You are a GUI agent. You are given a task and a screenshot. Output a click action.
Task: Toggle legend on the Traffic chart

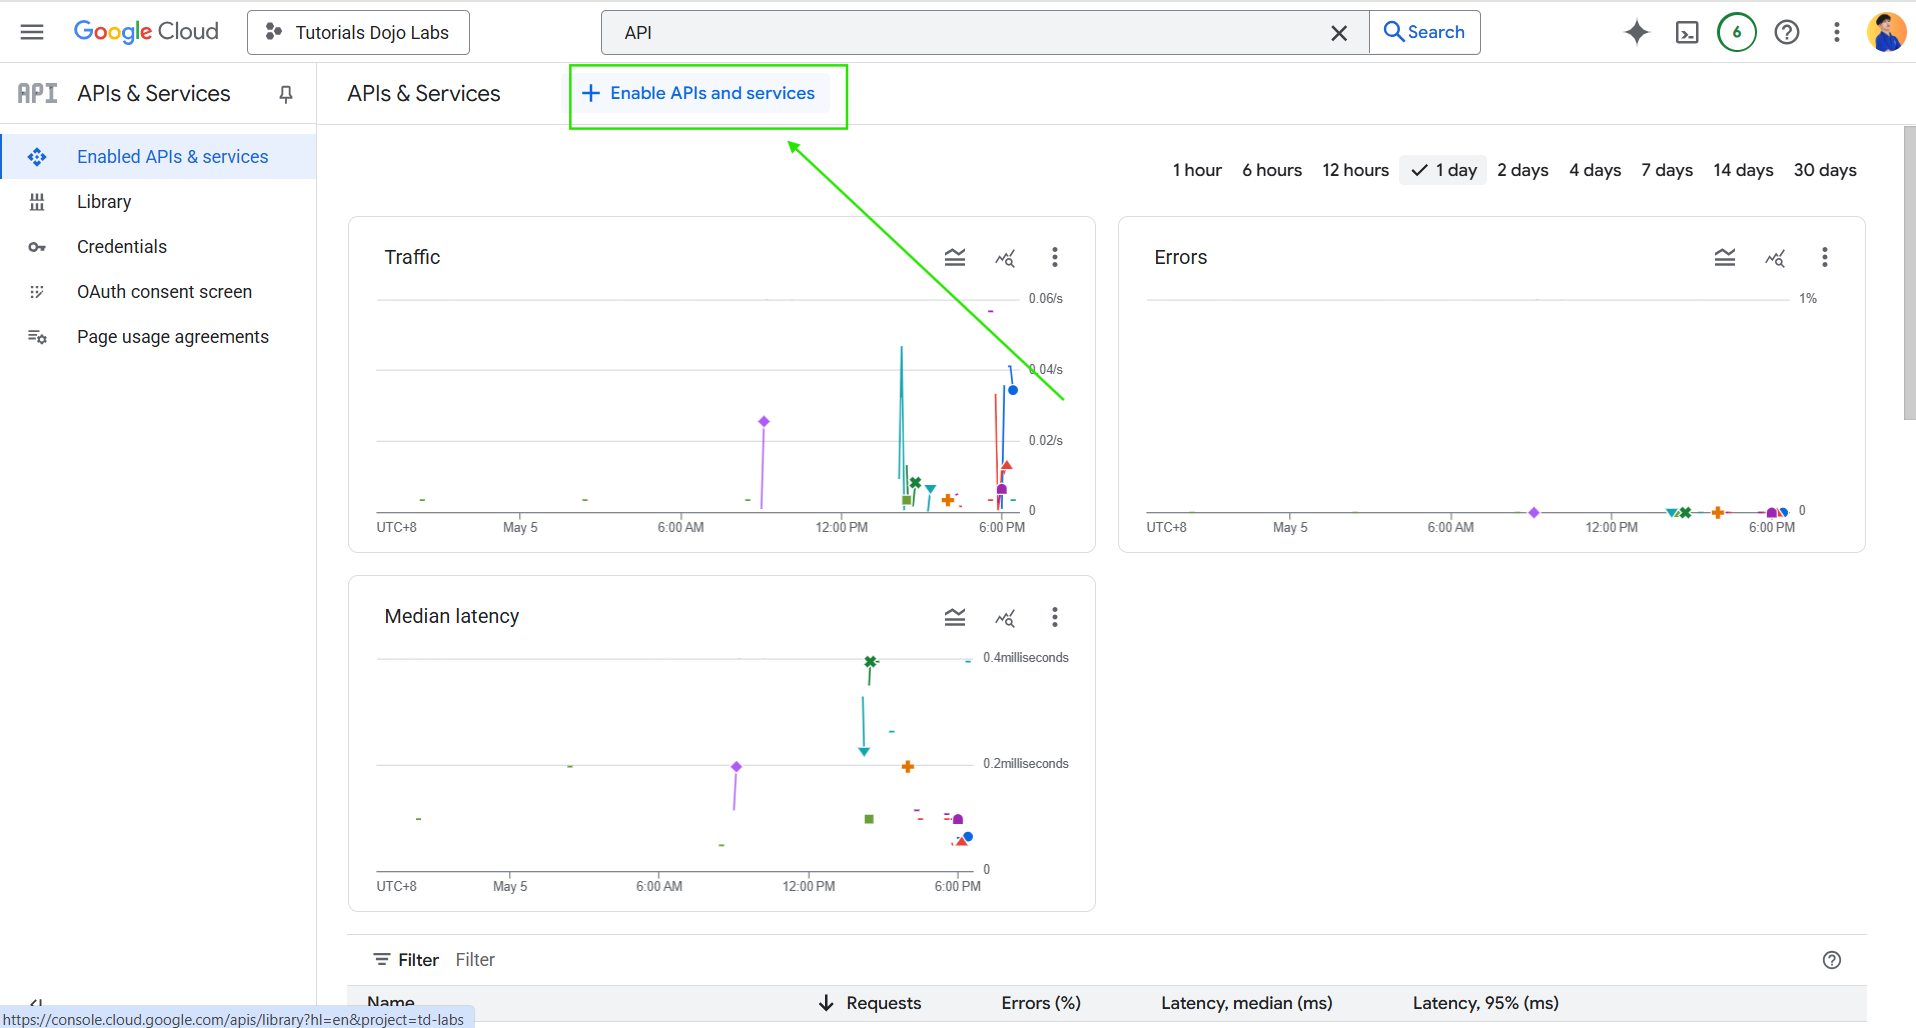point(954,258)
